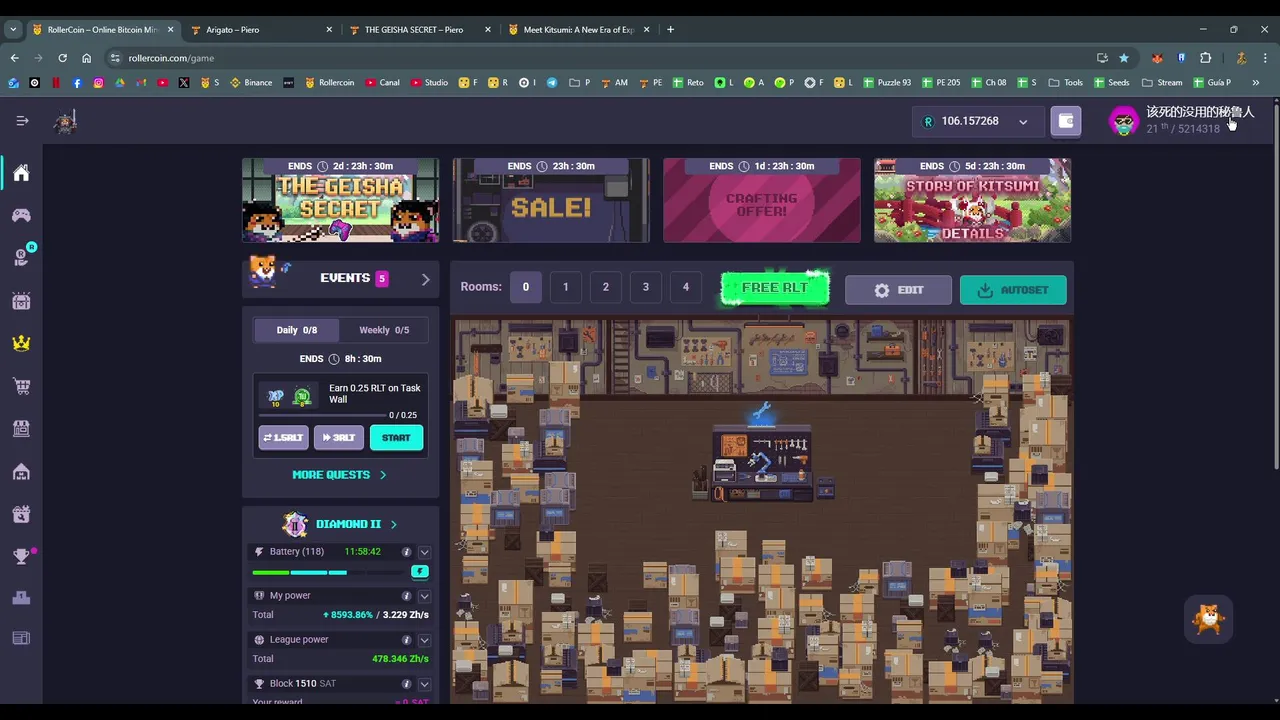Select room 1
Image resolution: width=1280 pixels, height=720 pixels.
566,287
